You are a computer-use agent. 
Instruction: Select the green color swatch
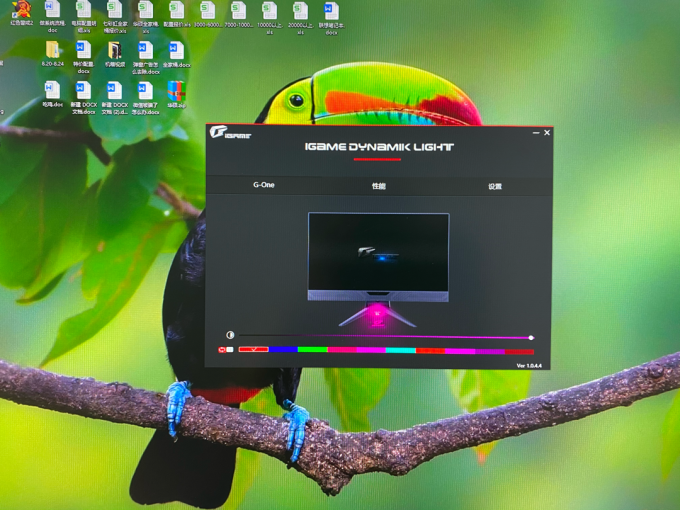pos(312,350)
